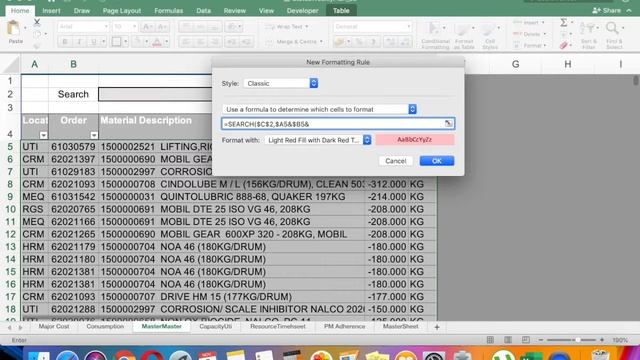
Task: Click the Clear eraser icon
Action: tap(564, 45)
